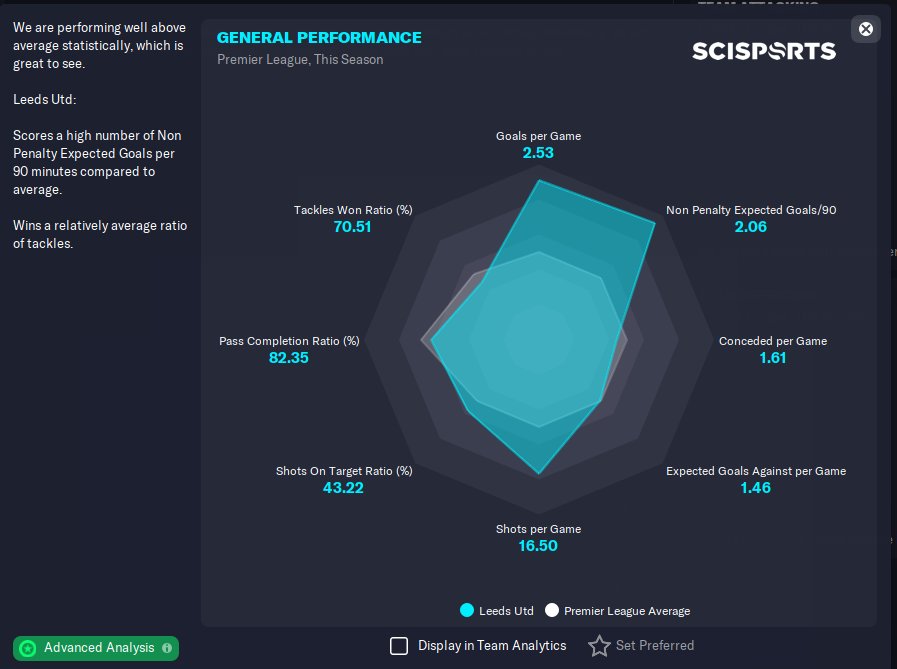Close the General Performance panel
This screenshot has height=669, width=897.
coord(866,29)
